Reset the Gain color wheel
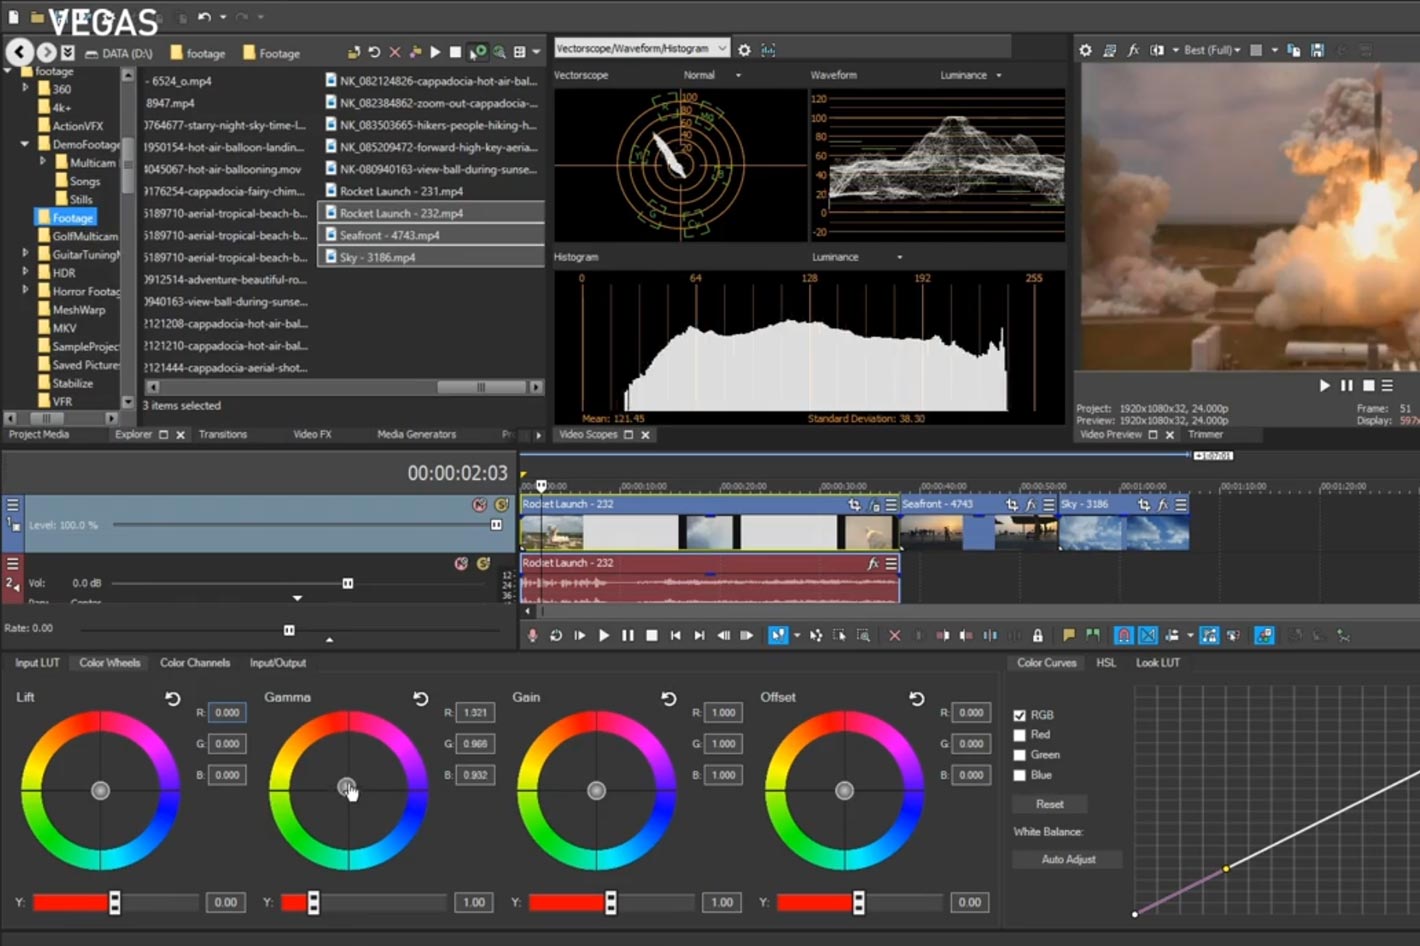Viewport: 1420px width, 946px height. (669, 699)
